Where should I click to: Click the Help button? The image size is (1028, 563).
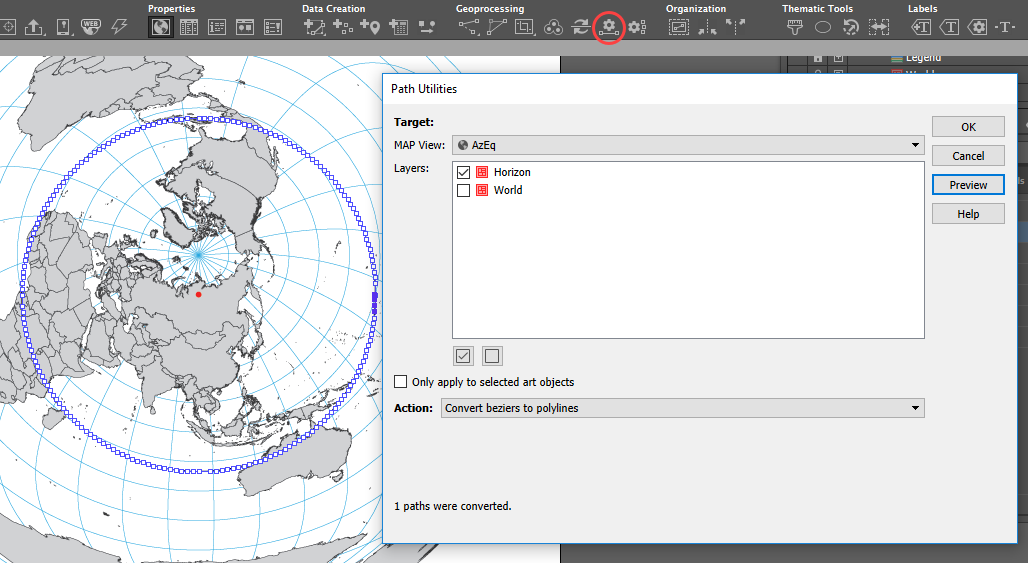968,214
